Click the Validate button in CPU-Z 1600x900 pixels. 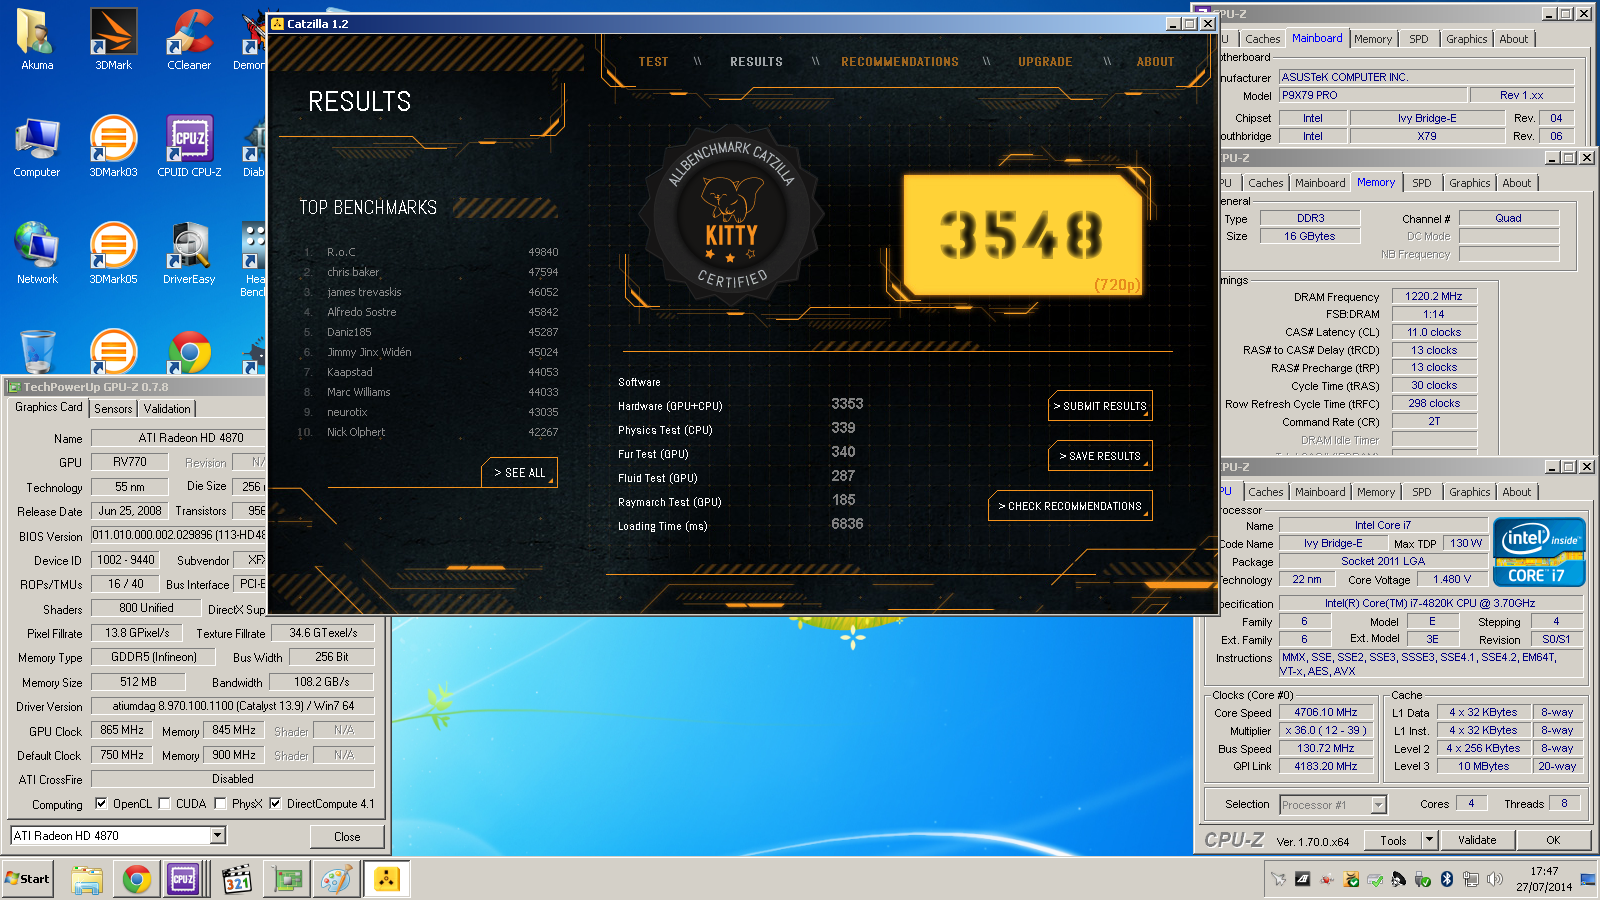1477,840
